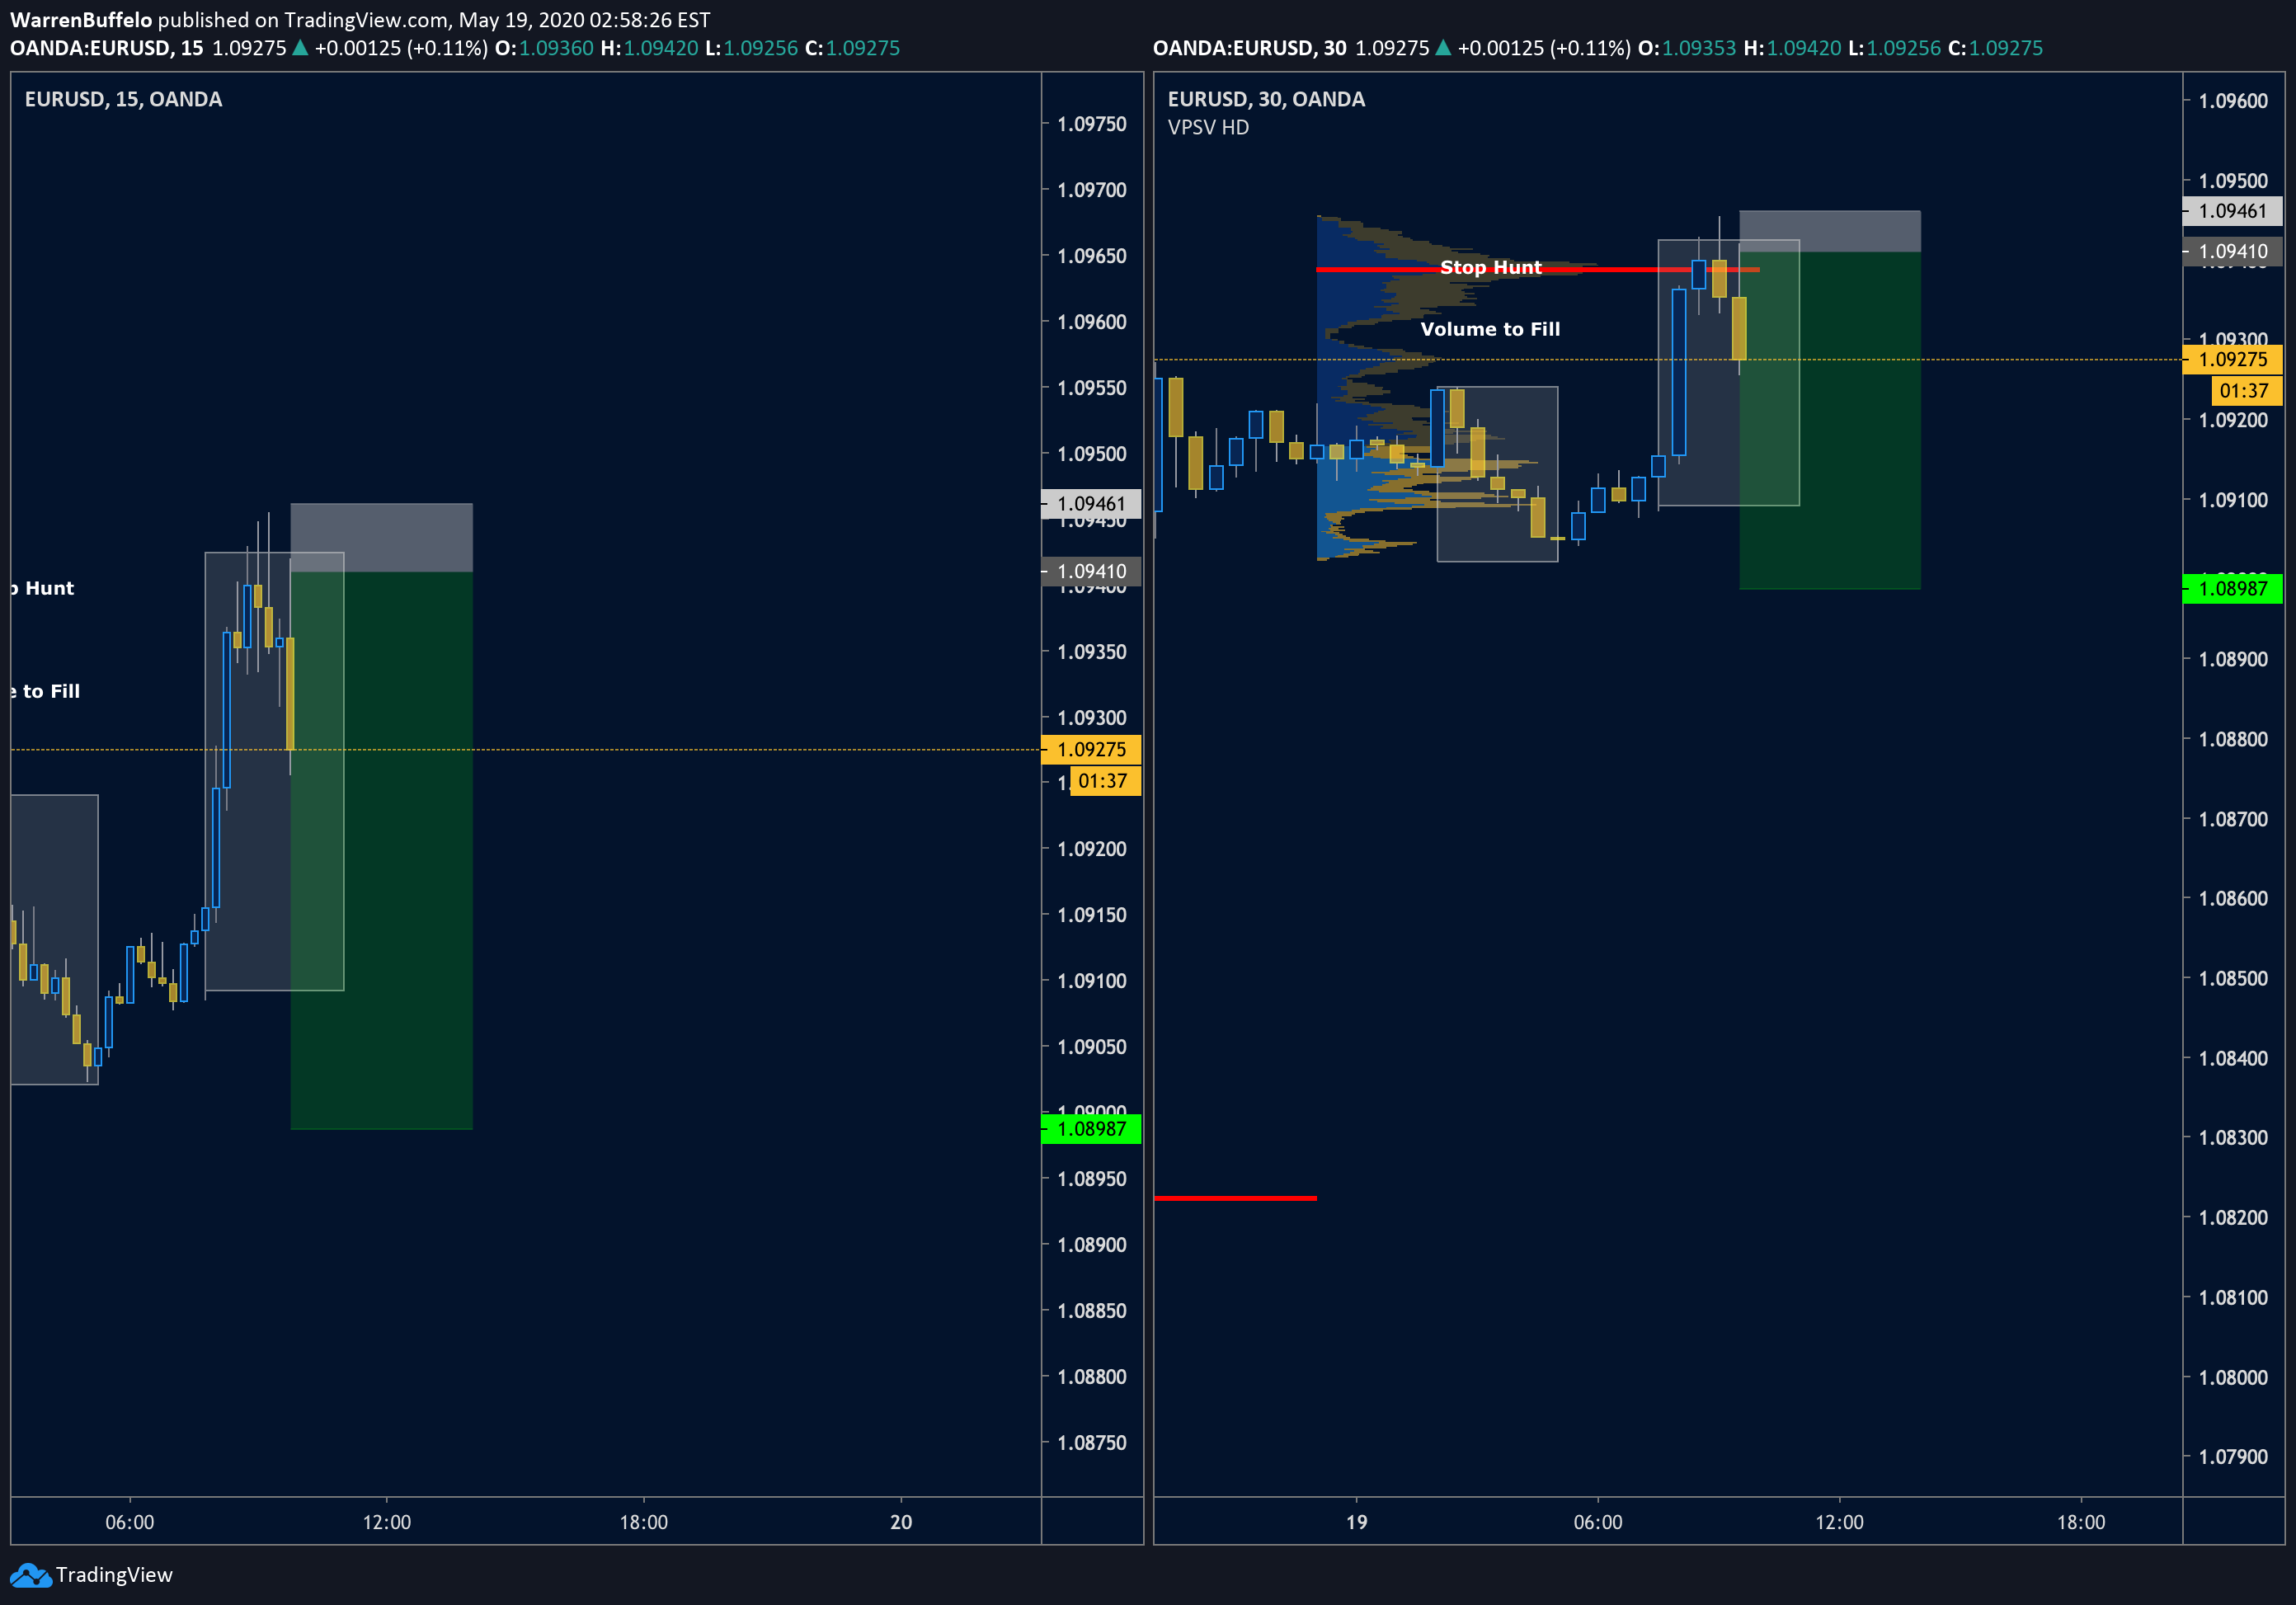Click the Stop Hunt label on 30-minute chart

[1490, 267]
